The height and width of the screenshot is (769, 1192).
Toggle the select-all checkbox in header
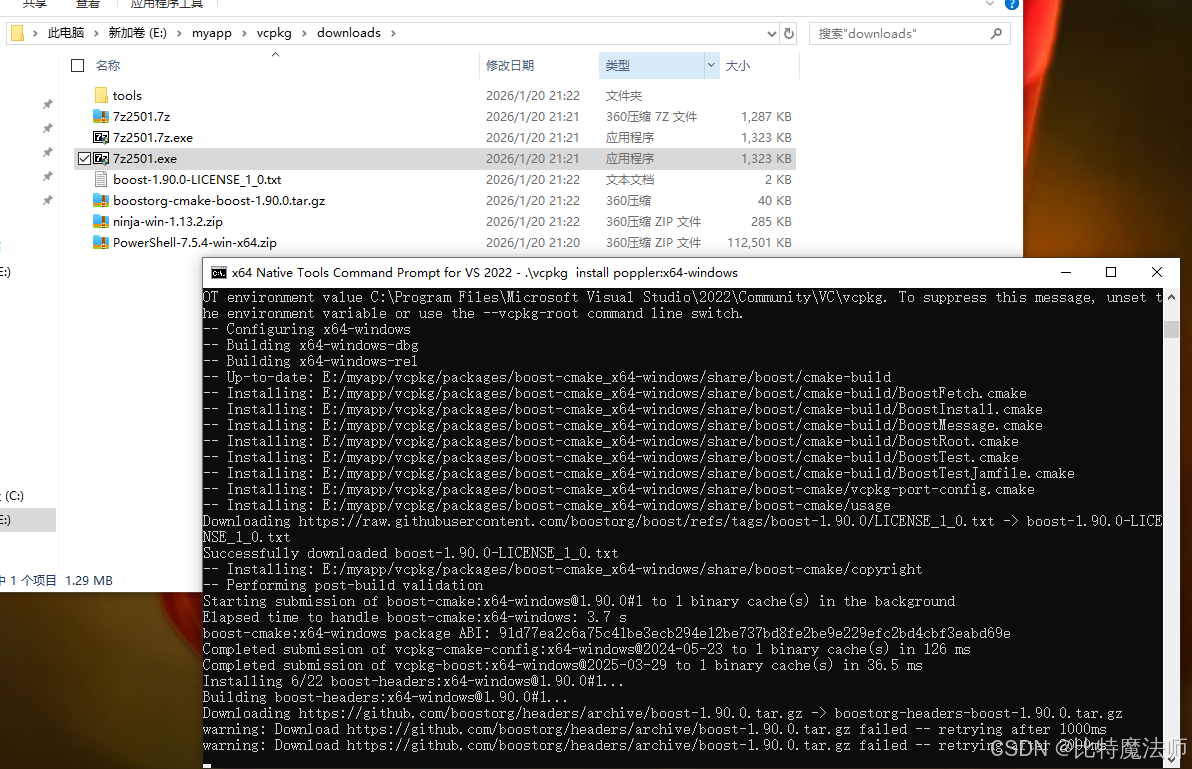point(78,65)
